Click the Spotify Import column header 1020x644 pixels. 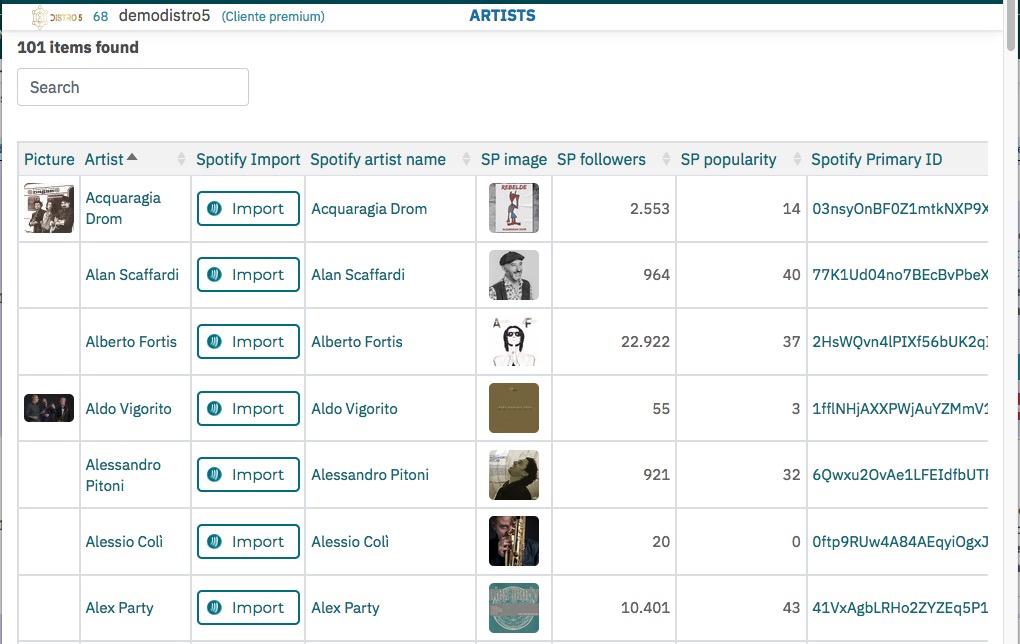point(248,159)
